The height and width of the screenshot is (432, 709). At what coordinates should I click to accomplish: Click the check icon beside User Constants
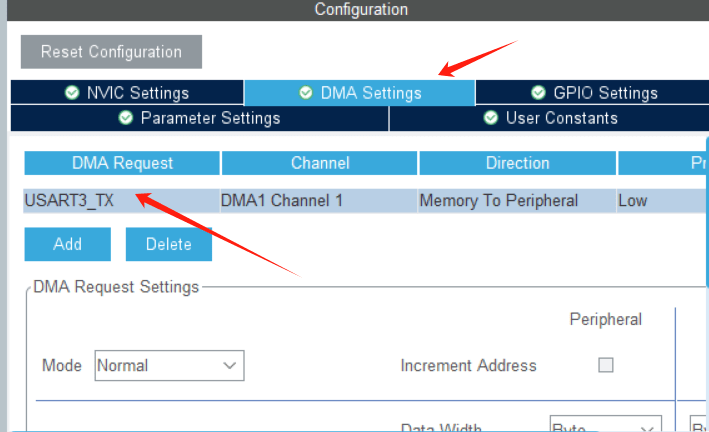(491, 118)
